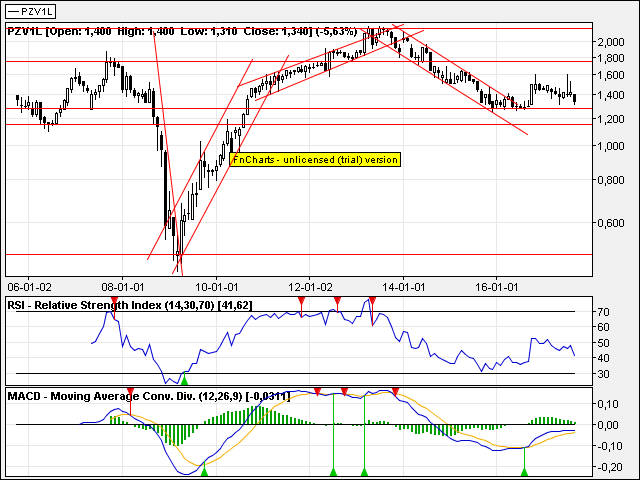This screenshot has width=640, height=480.
Task: Click the green buy marker in the RSI panel
Action: click(184, 380)
